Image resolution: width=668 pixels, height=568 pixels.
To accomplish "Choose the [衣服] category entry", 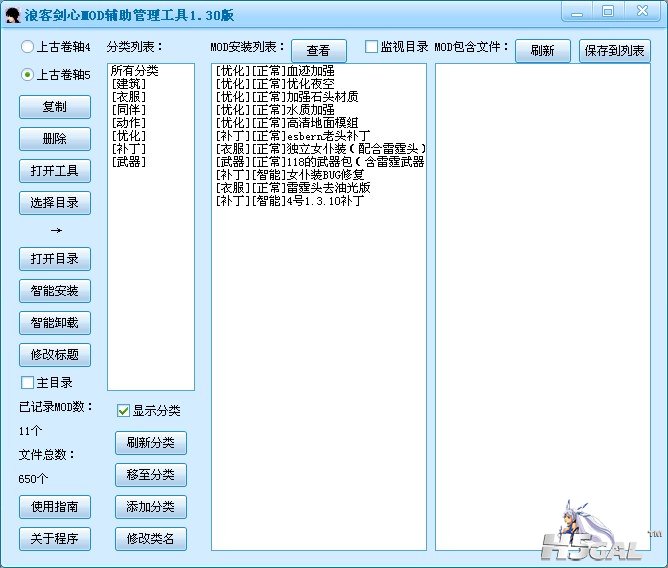I will pos(128,98).
